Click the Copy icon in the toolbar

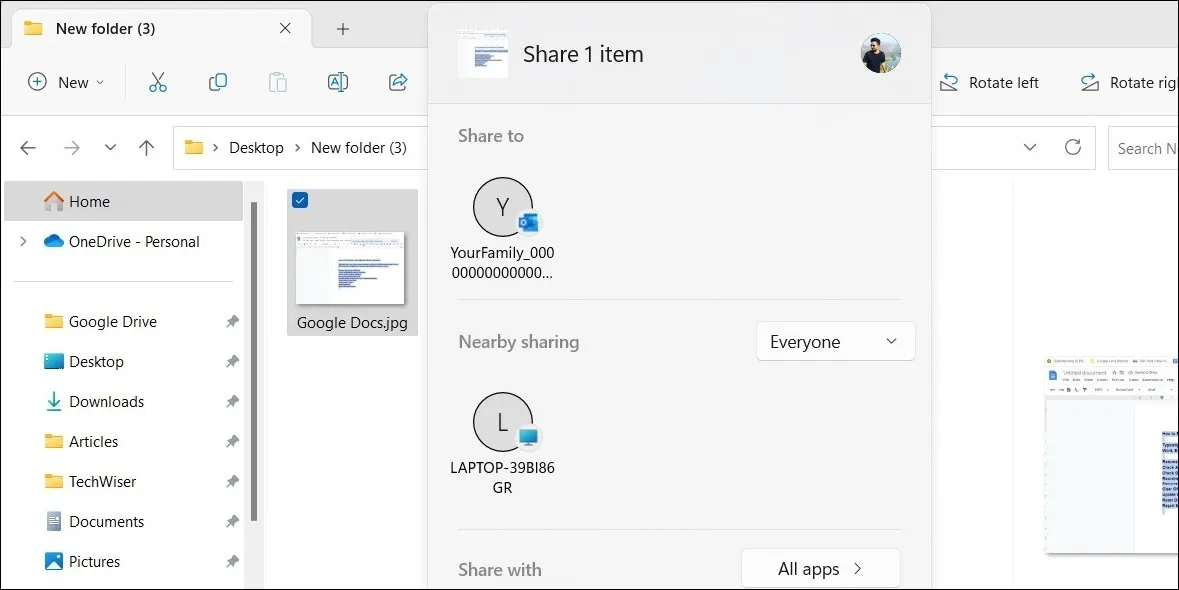(217, 82)
